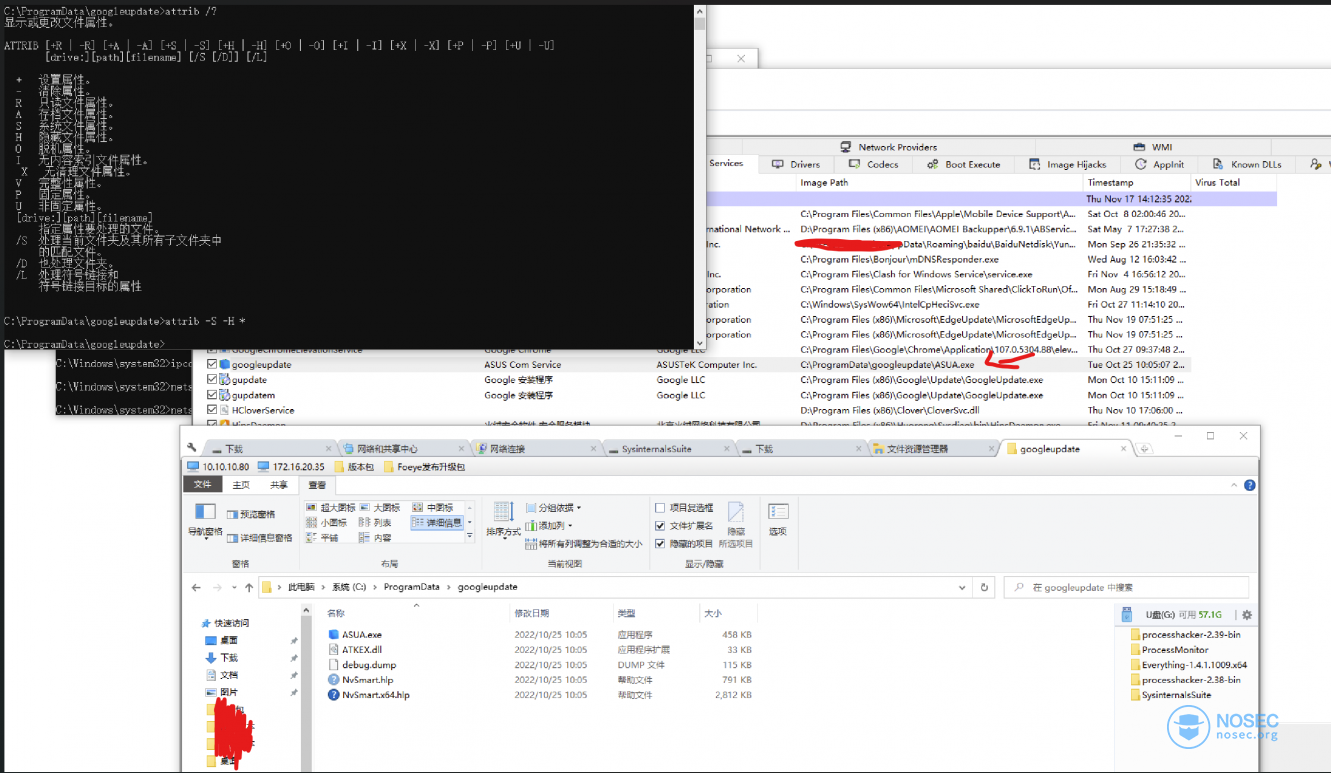The height and width of the screenshot is (773, 1331).
Task: Uncheck the gupdate entry in Autoruns
Action: [211, 380]
